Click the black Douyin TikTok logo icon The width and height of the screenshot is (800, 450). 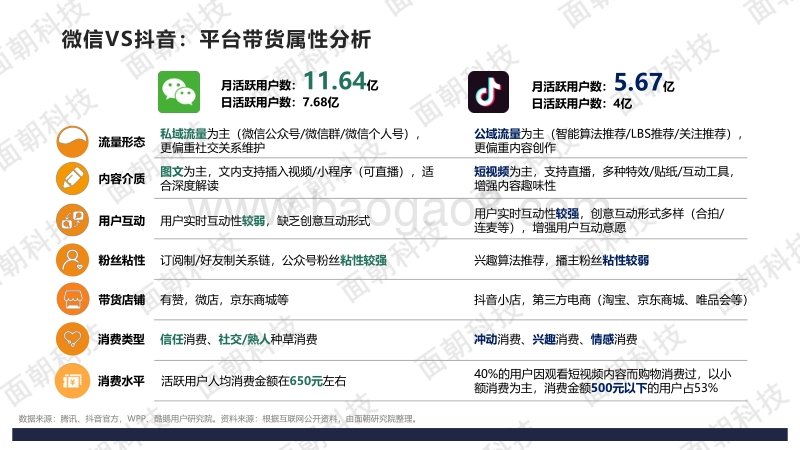pos(488,92)
